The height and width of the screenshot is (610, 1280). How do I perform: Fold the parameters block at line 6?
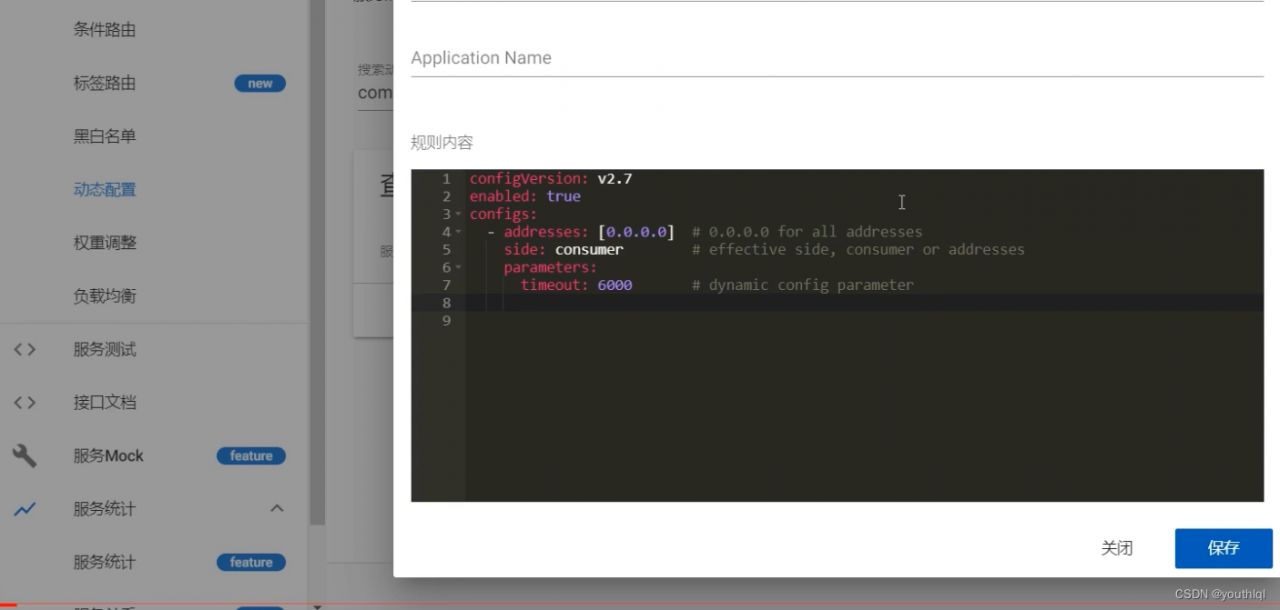458,268
